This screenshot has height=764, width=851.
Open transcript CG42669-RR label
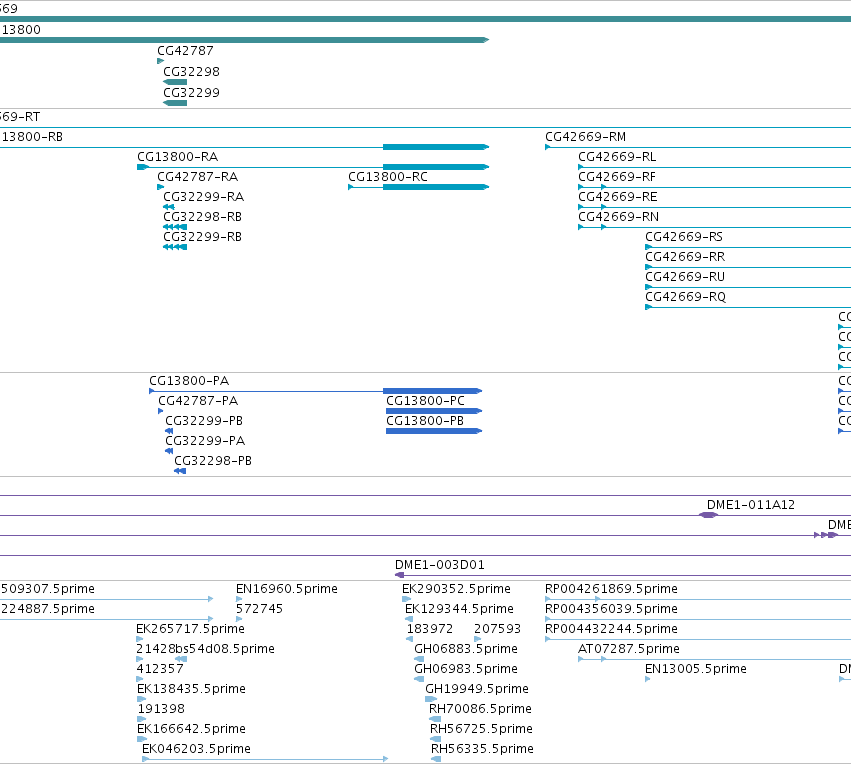click(x=685, y=257)
